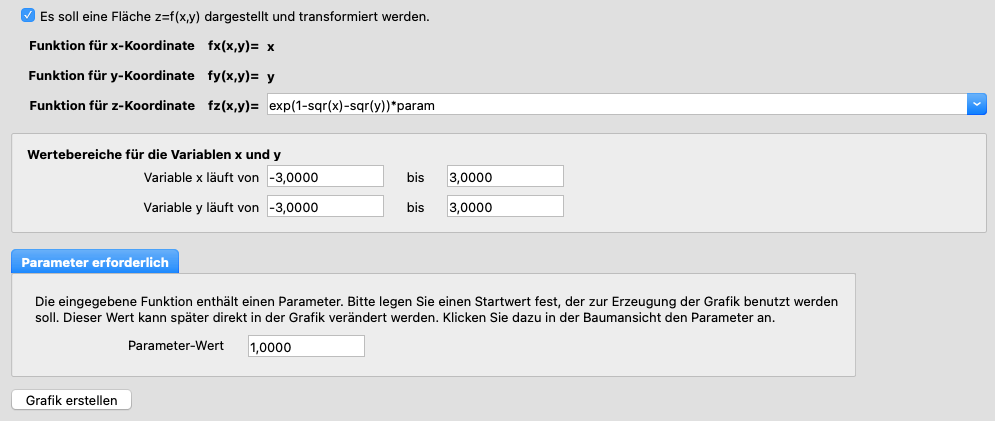Toggle the surface z=f(x,y) checkbox
Viewport: 995px width, 421px height.
tap(28, 16)
